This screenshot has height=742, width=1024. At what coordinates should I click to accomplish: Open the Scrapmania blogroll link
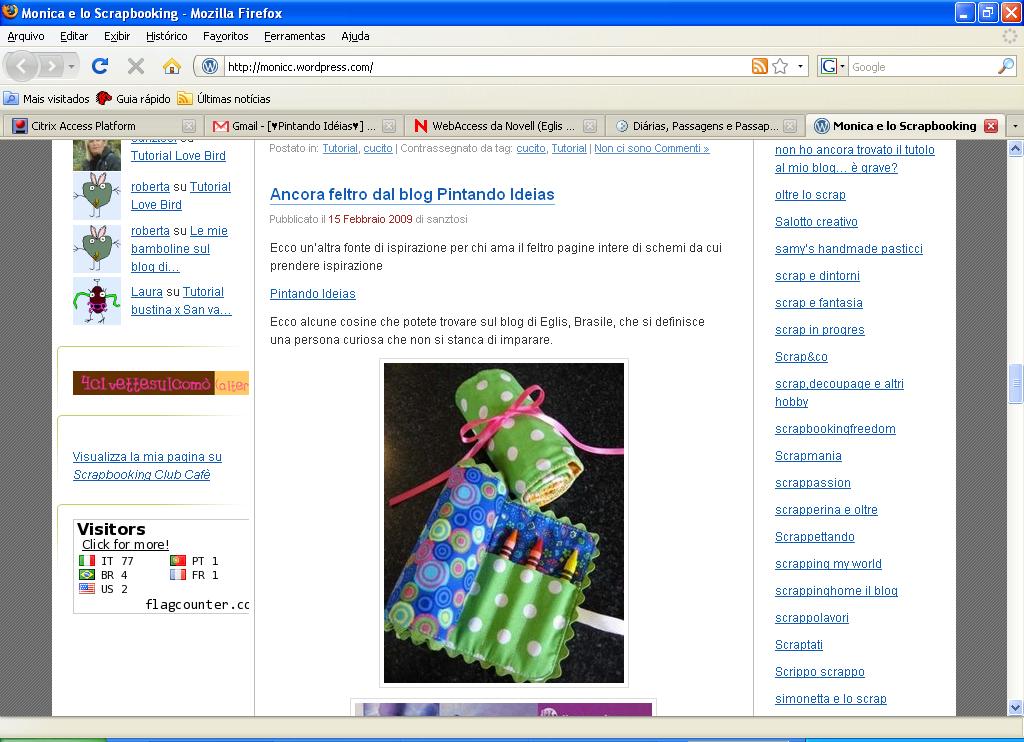[808, 456]
